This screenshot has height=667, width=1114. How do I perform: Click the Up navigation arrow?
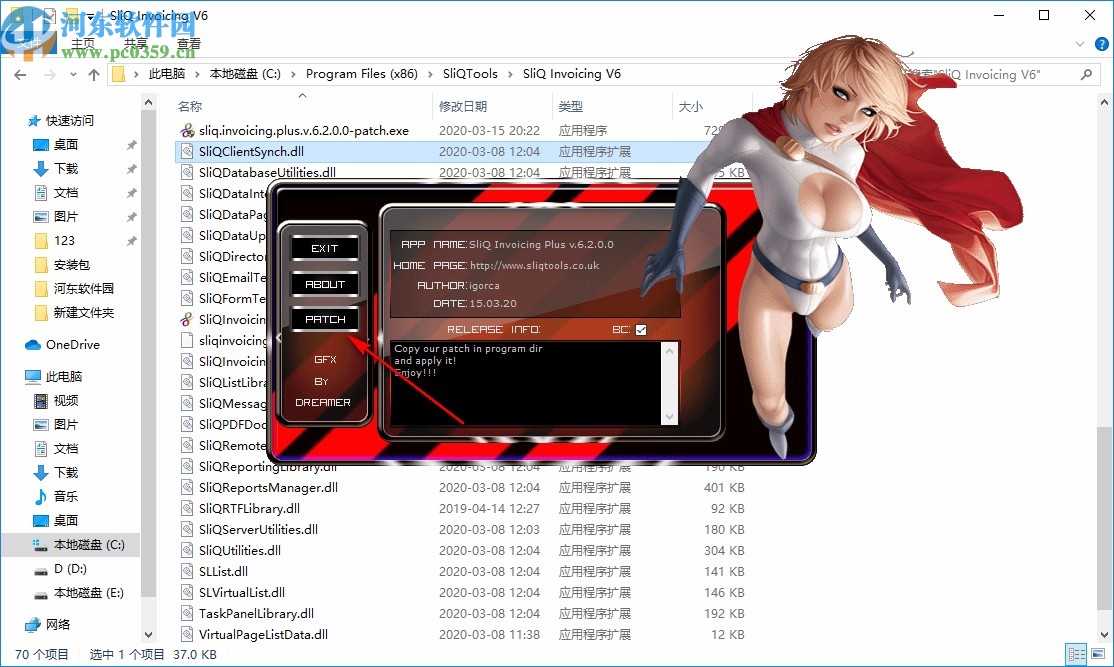pos(94,74)
